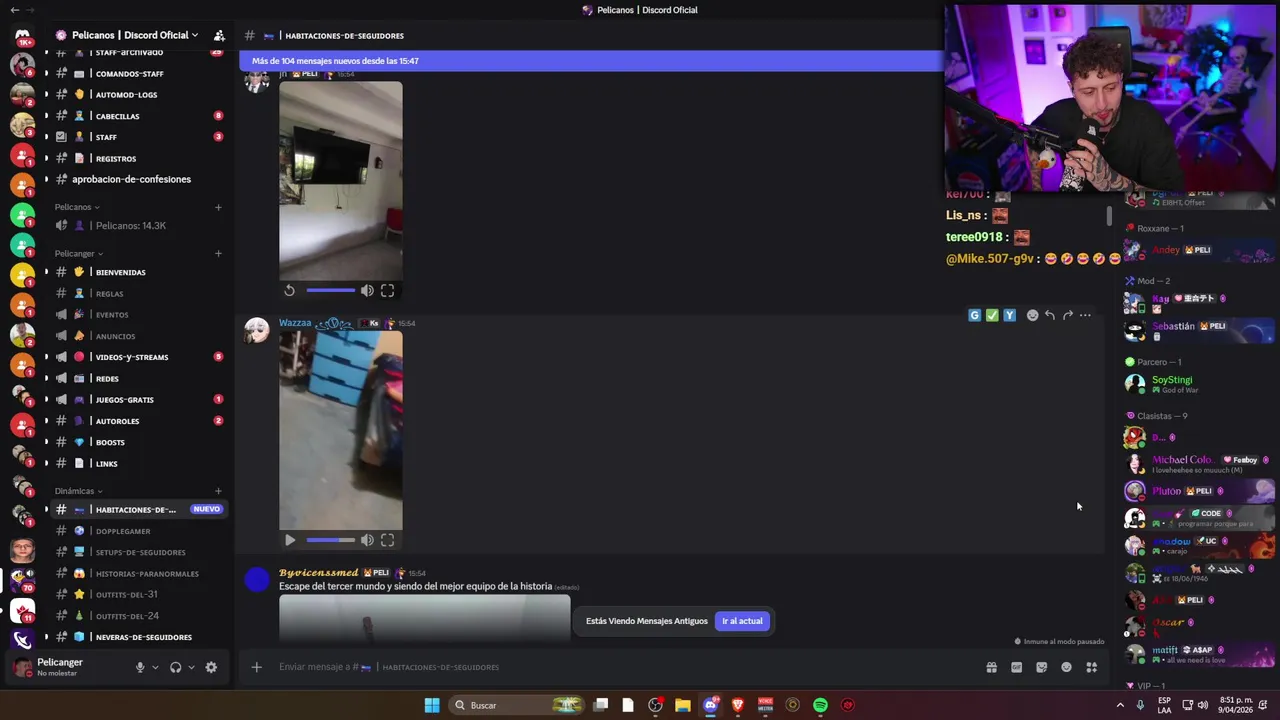
Task: Open headphone output options arrow
Action: click(191, 667)
